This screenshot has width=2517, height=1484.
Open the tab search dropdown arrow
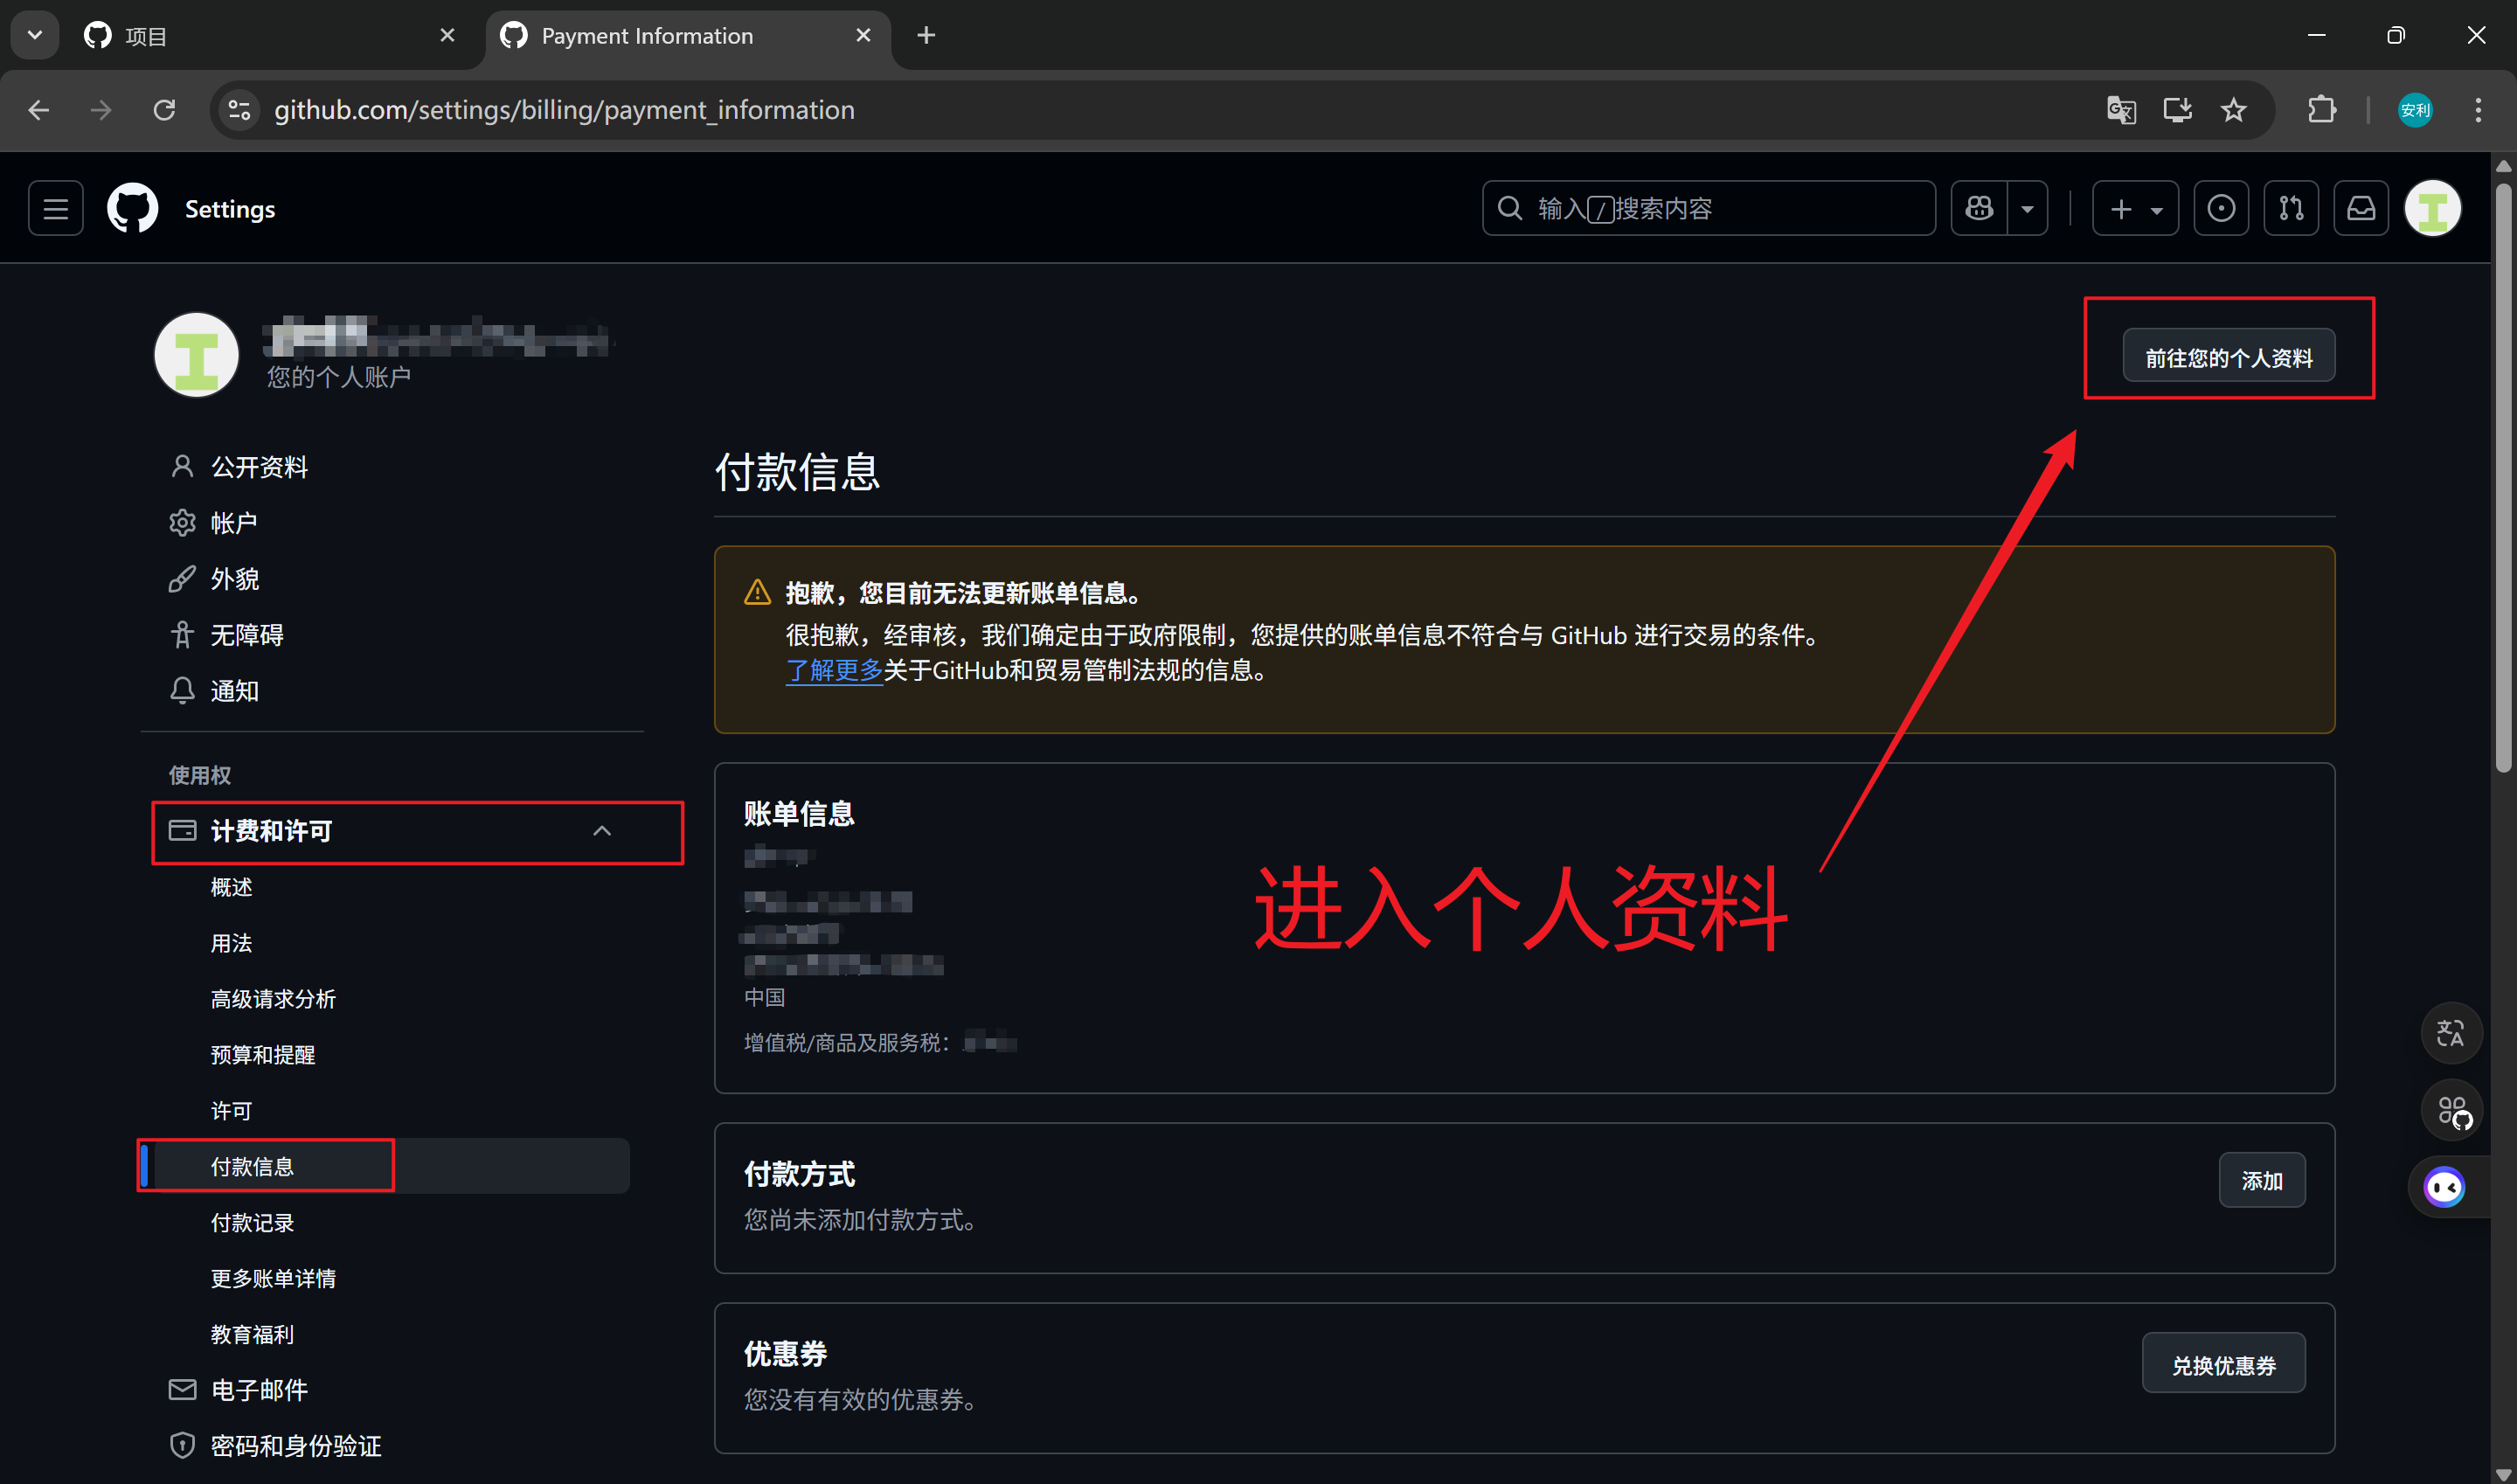[x=35, y=35]
